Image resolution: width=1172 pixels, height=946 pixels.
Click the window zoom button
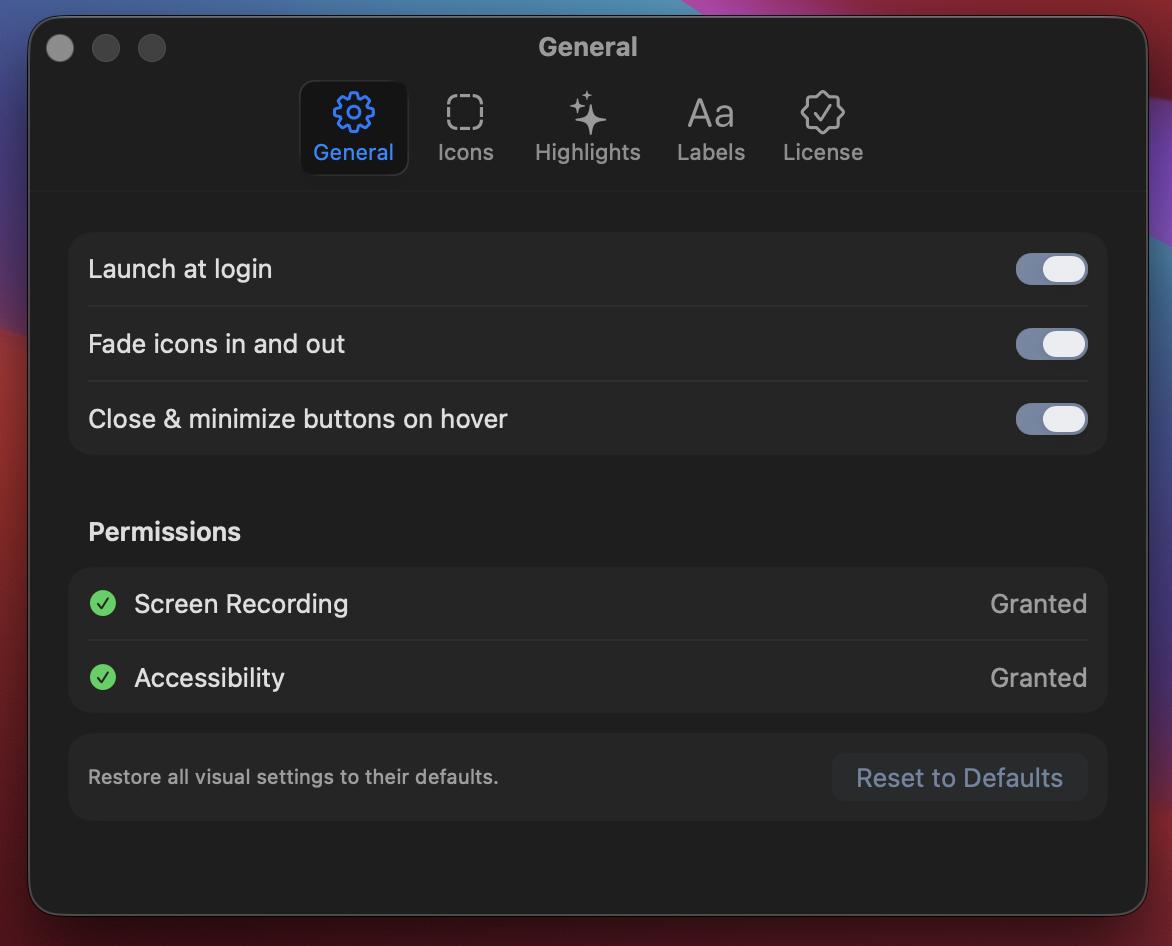[x=152, y=48]
